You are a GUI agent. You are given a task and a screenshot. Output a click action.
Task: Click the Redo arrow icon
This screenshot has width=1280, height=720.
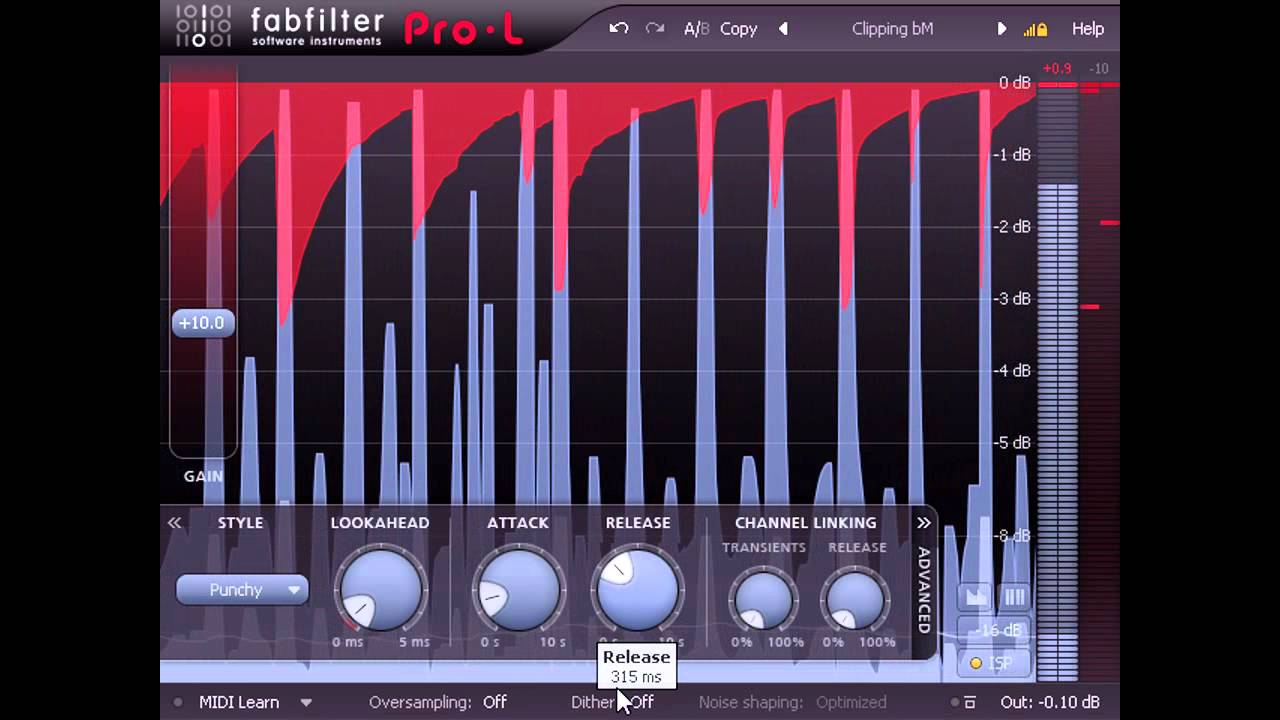pyautogui.click(x=655, y=28)
